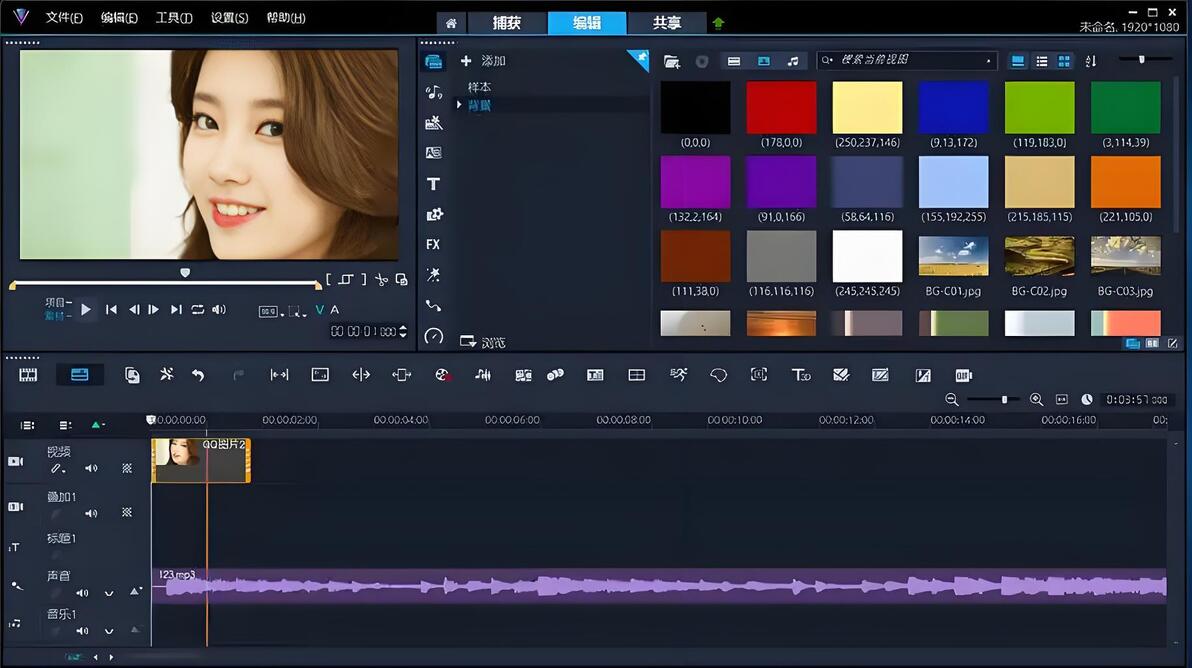Expand the 音乐1 track chevron

pyautogui.click(x=109, y=631)
